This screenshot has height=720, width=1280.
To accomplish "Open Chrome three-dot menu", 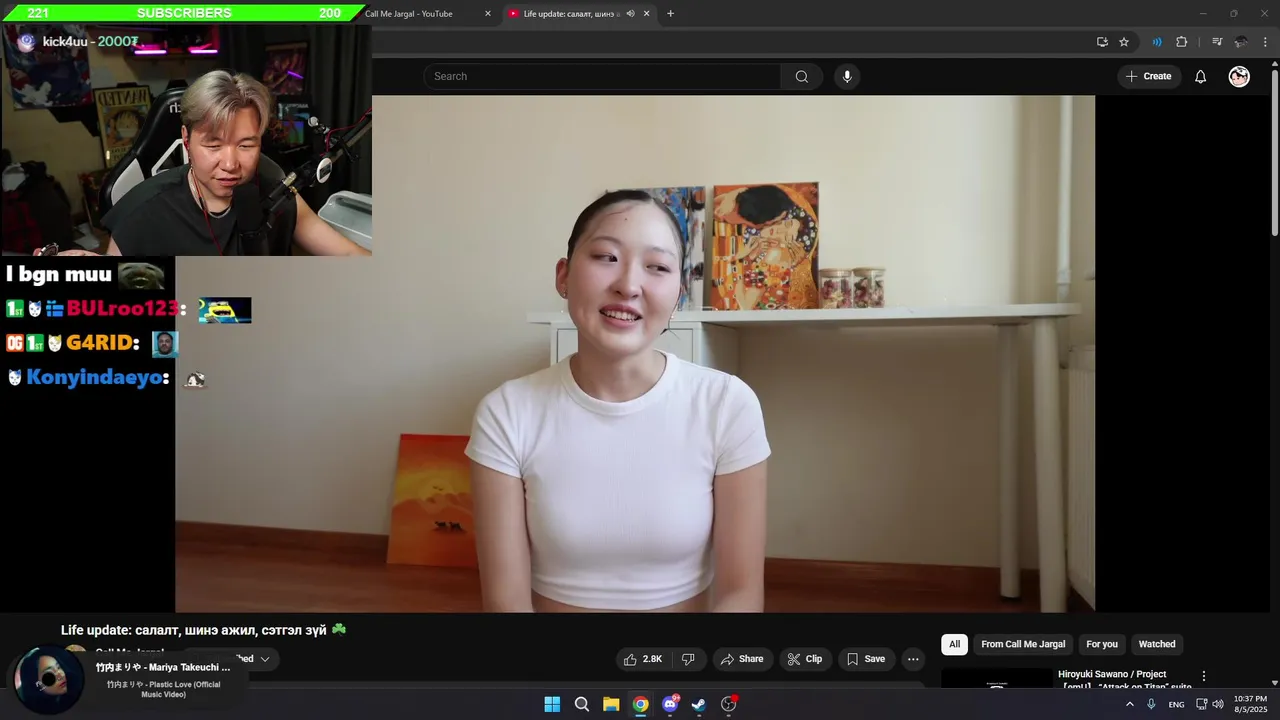I will (x=1265, y=42).
